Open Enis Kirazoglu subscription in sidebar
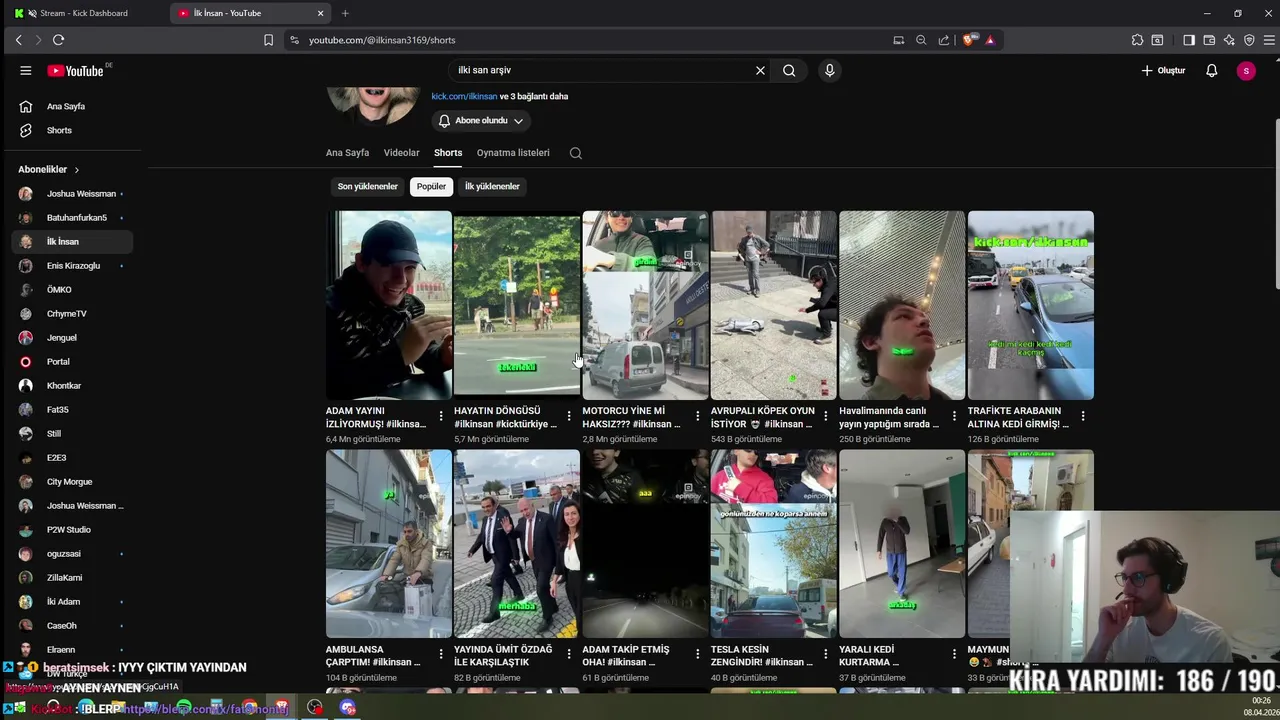The image size is (1280, 720). (x=72, y=265)
